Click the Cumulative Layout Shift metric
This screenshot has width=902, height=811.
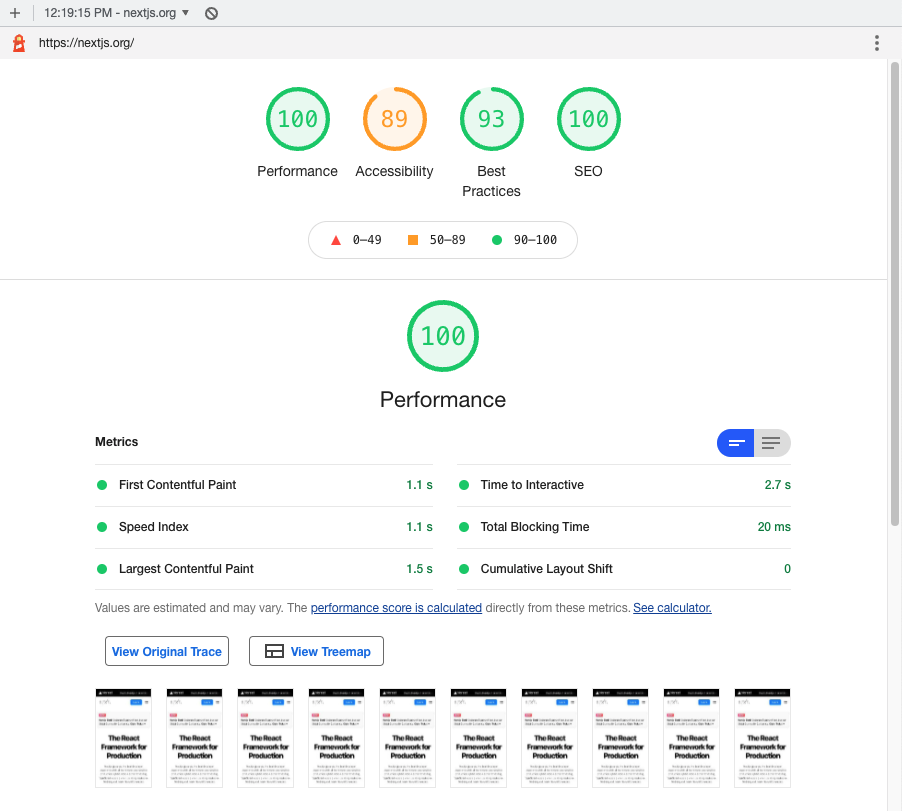624,569
